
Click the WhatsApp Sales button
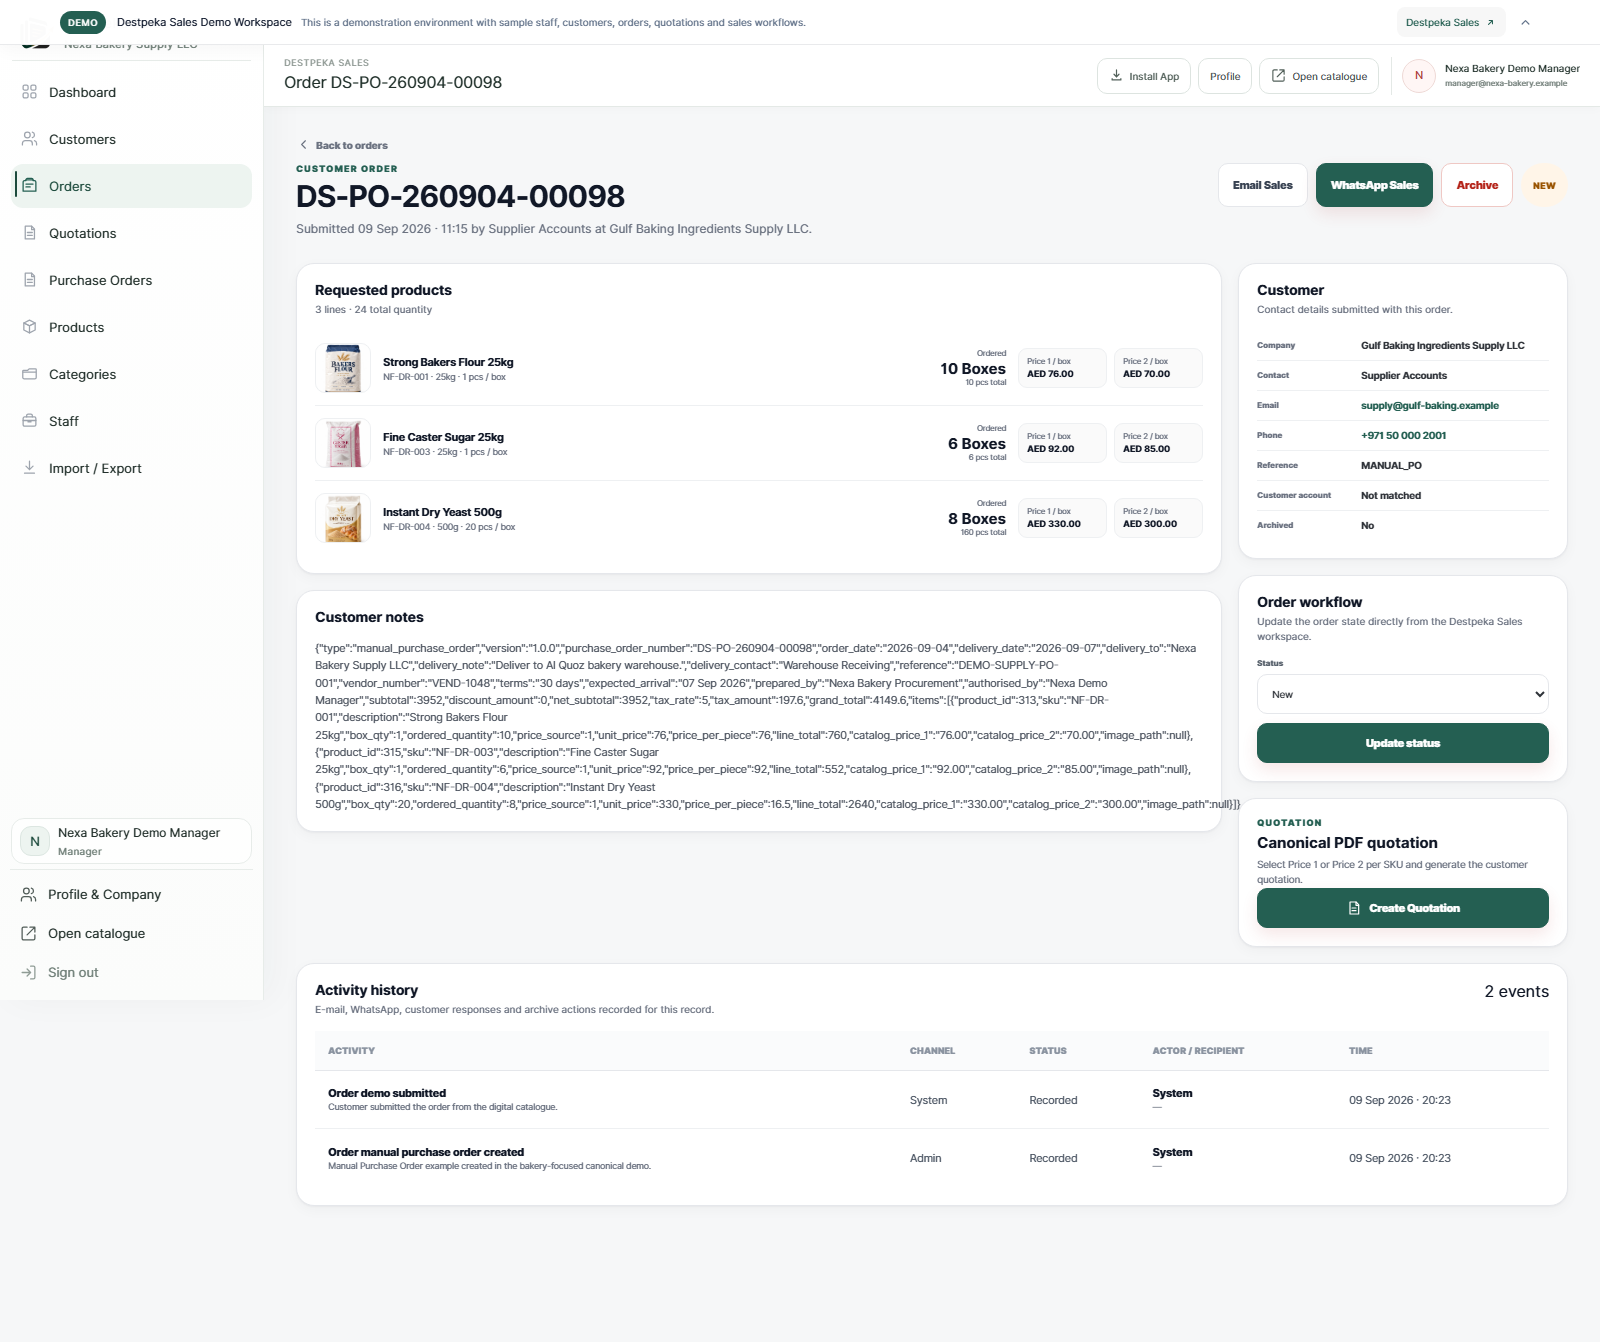point(1374,185)
